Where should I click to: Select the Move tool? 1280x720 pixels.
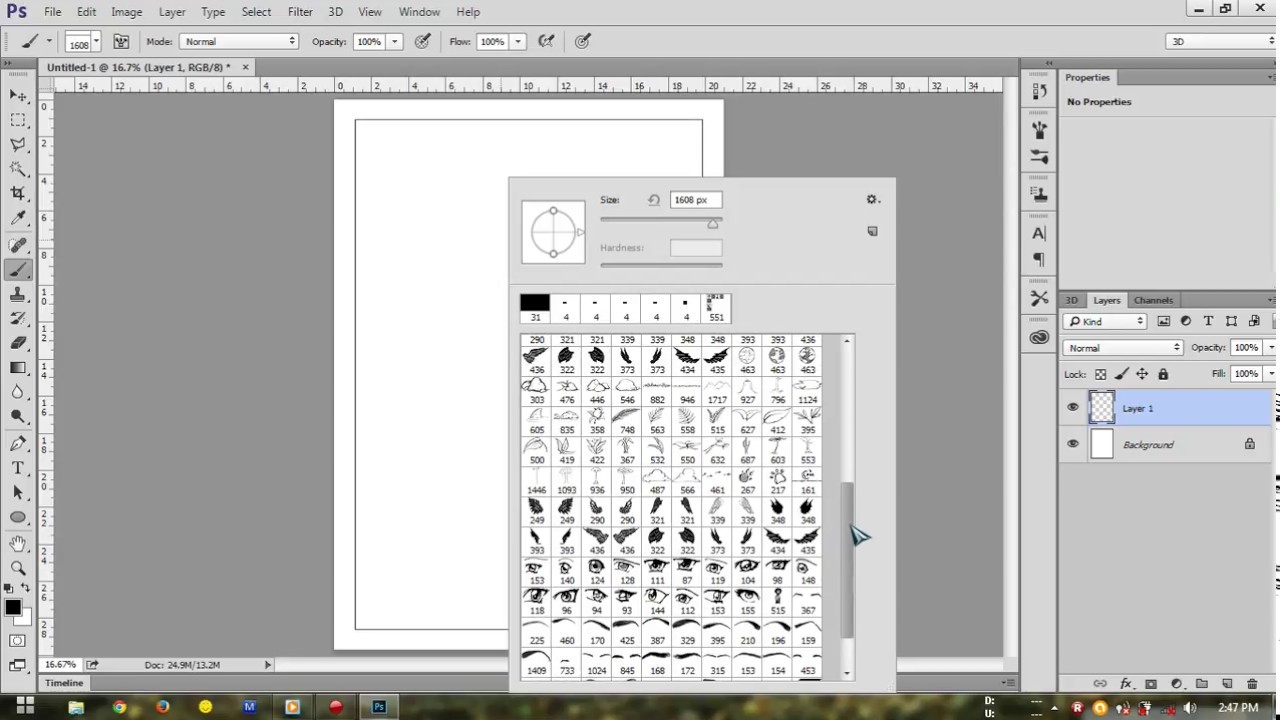[x=18, y=95]
